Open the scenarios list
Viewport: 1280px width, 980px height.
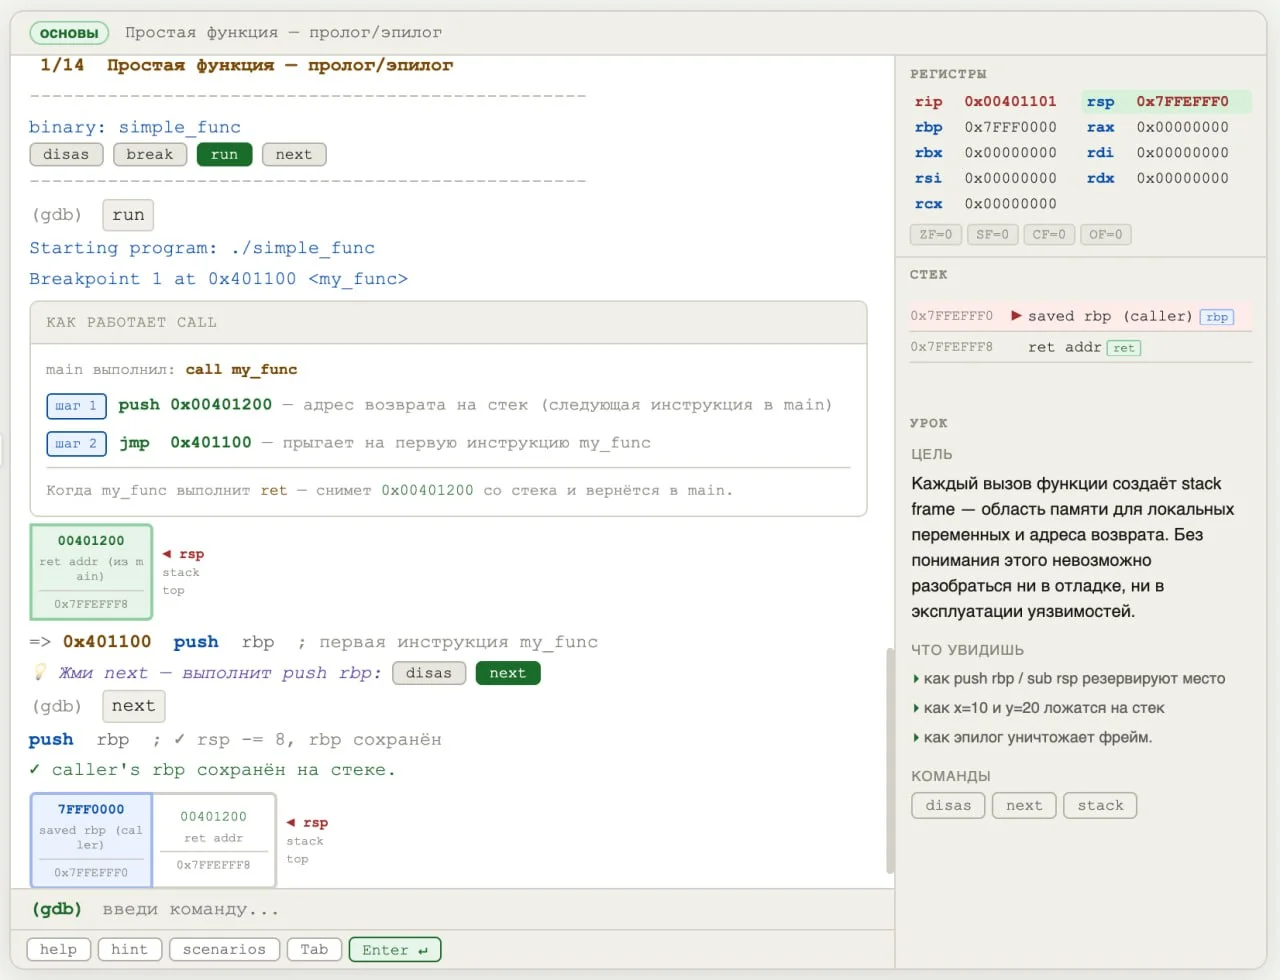tap(224, 949)
